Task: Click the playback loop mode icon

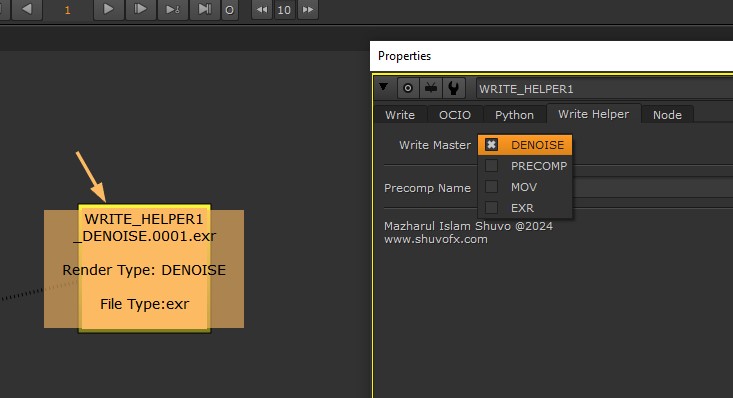Action: click(230, 10)
